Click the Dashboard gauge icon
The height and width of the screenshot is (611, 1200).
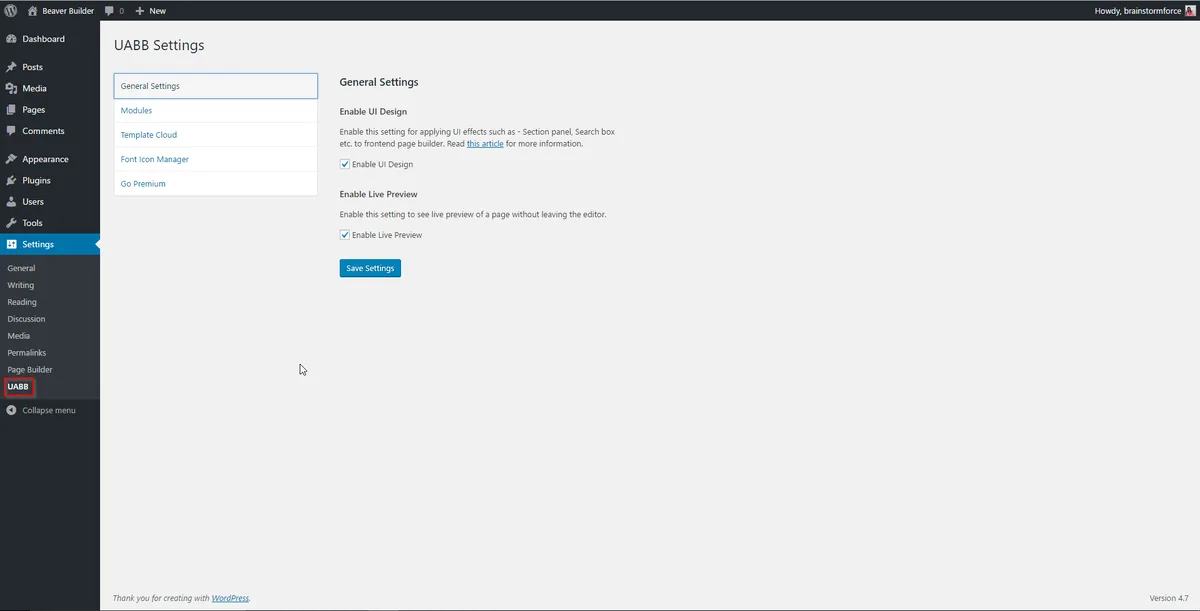(11, 39)
